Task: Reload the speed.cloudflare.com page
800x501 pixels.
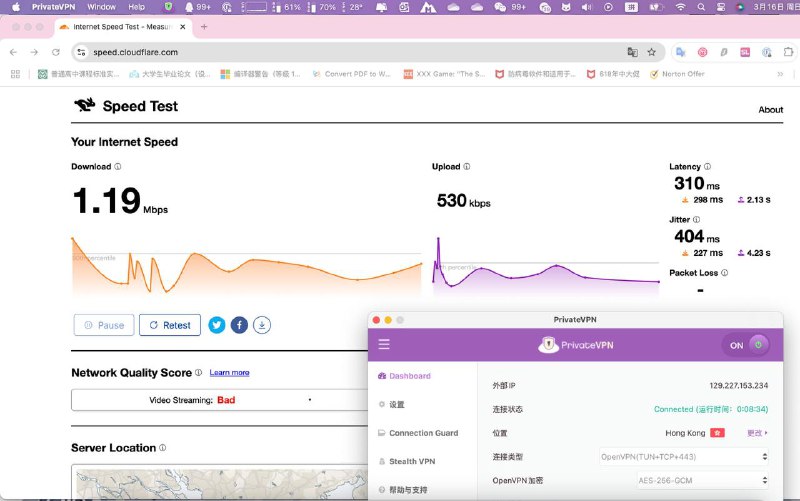Action: (x=56, y=52)
